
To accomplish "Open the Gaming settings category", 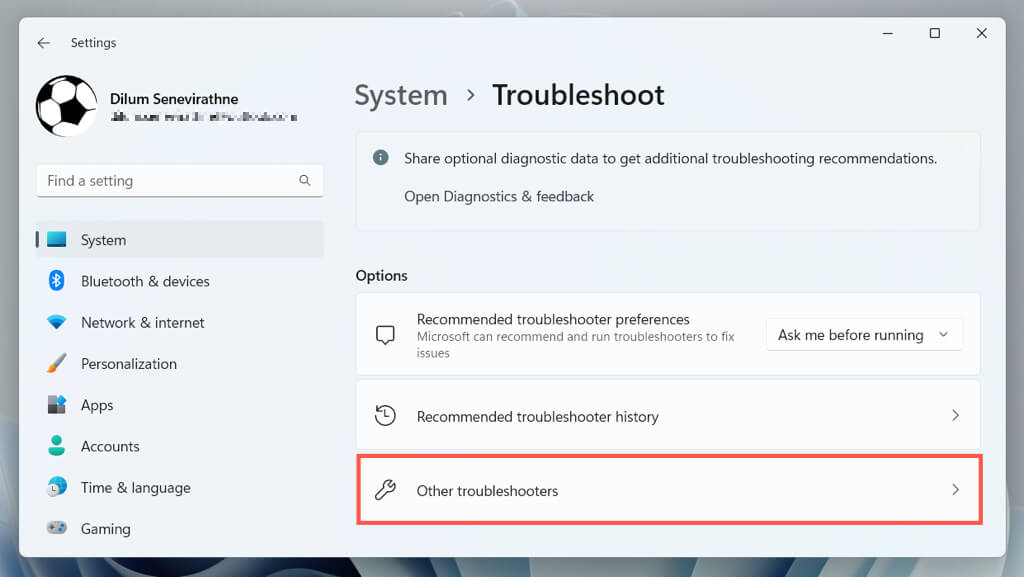I will click(105, 529).
